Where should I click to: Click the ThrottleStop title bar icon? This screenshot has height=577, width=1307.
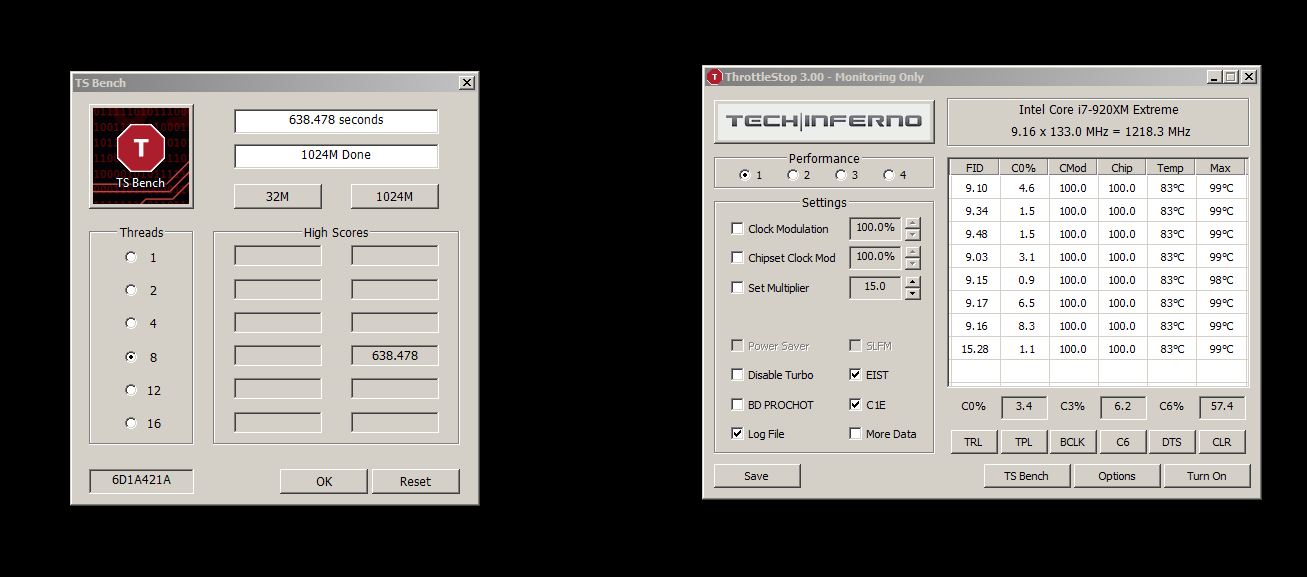tap(714, 77)
